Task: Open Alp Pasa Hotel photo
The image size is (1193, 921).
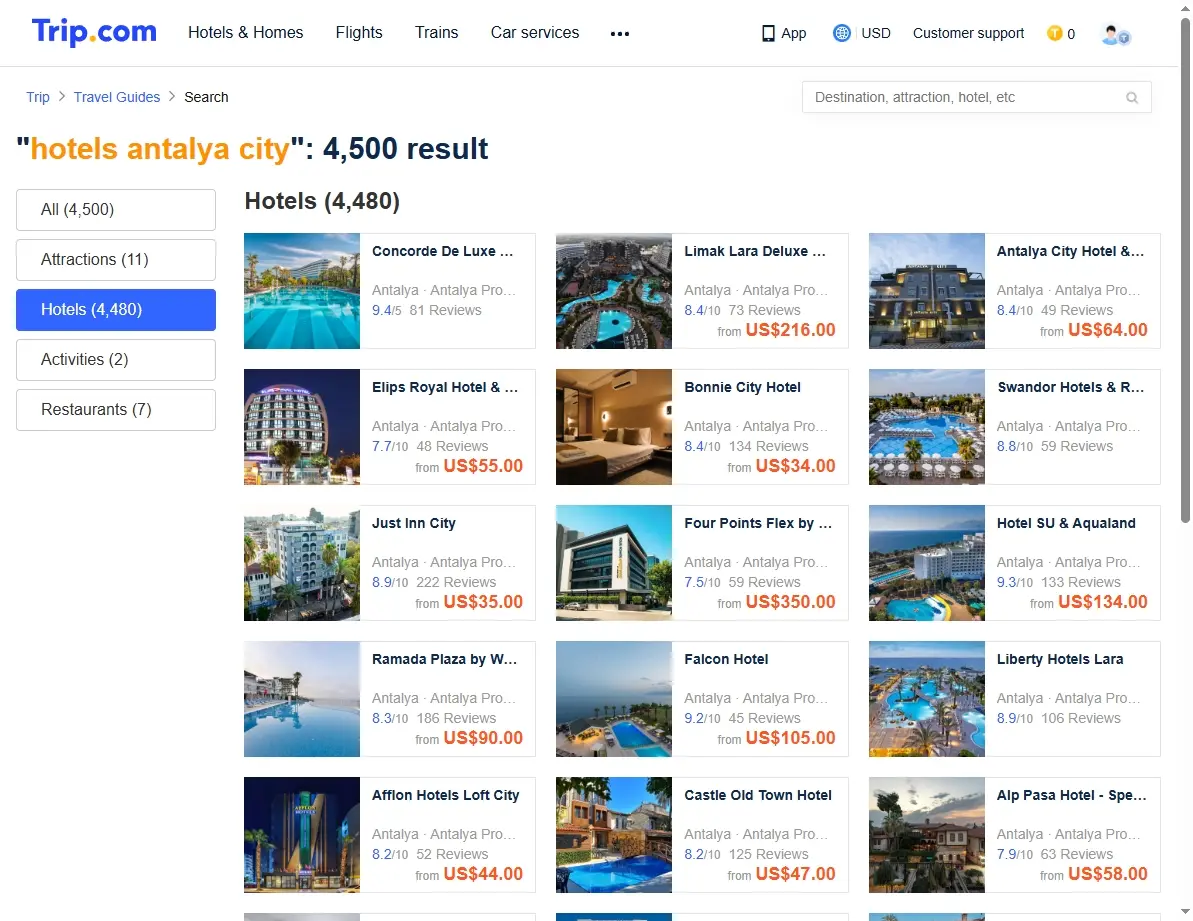Action: (x=927, y=835)
